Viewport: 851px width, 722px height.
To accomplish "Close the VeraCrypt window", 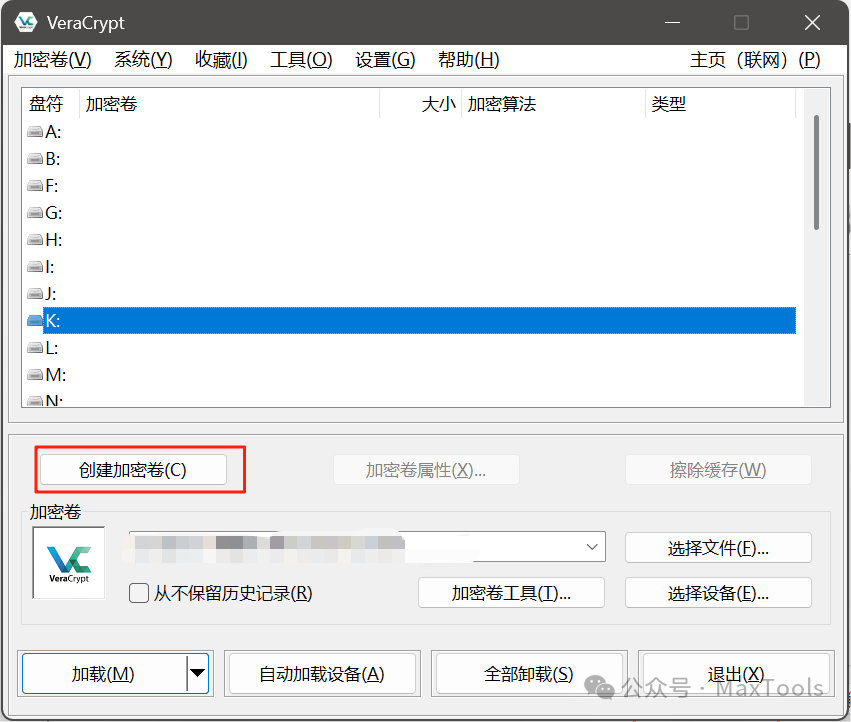I will point(812,23).
